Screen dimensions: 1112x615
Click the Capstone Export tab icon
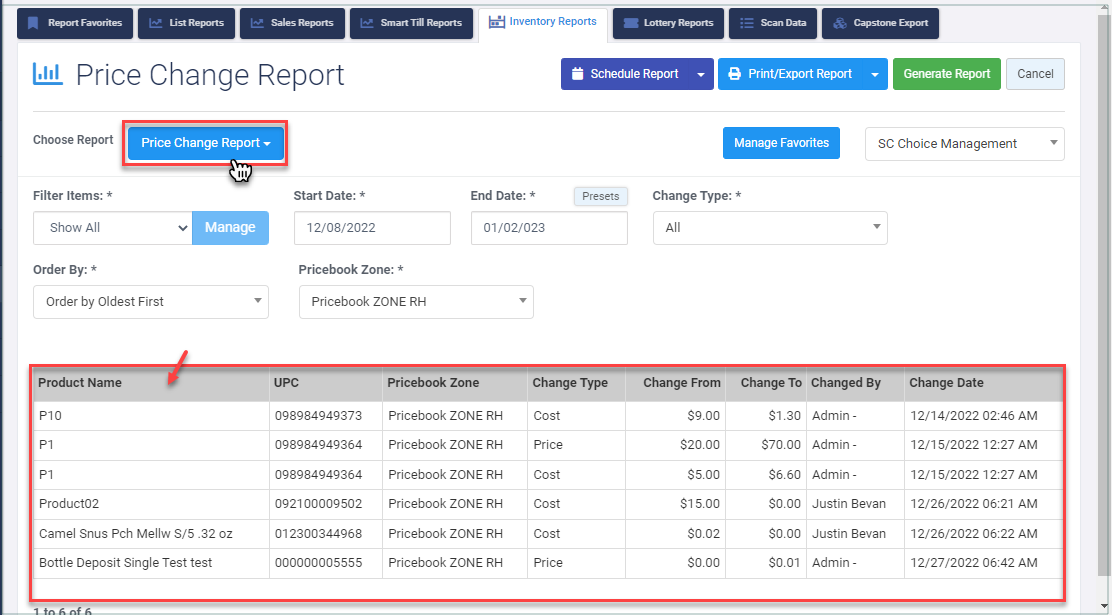840,23
